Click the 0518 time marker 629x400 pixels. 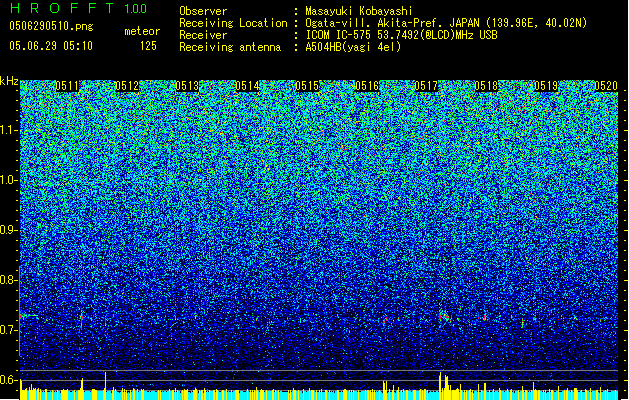click(486, 86)
